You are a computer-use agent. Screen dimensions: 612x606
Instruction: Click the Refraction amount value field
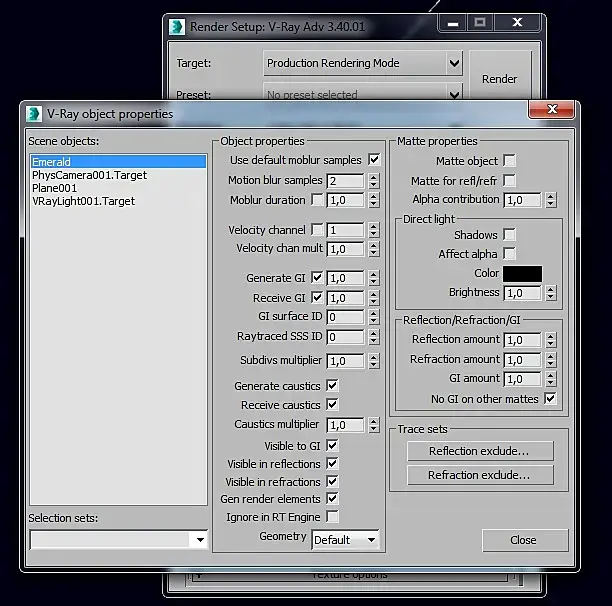[x=523, y=360]
